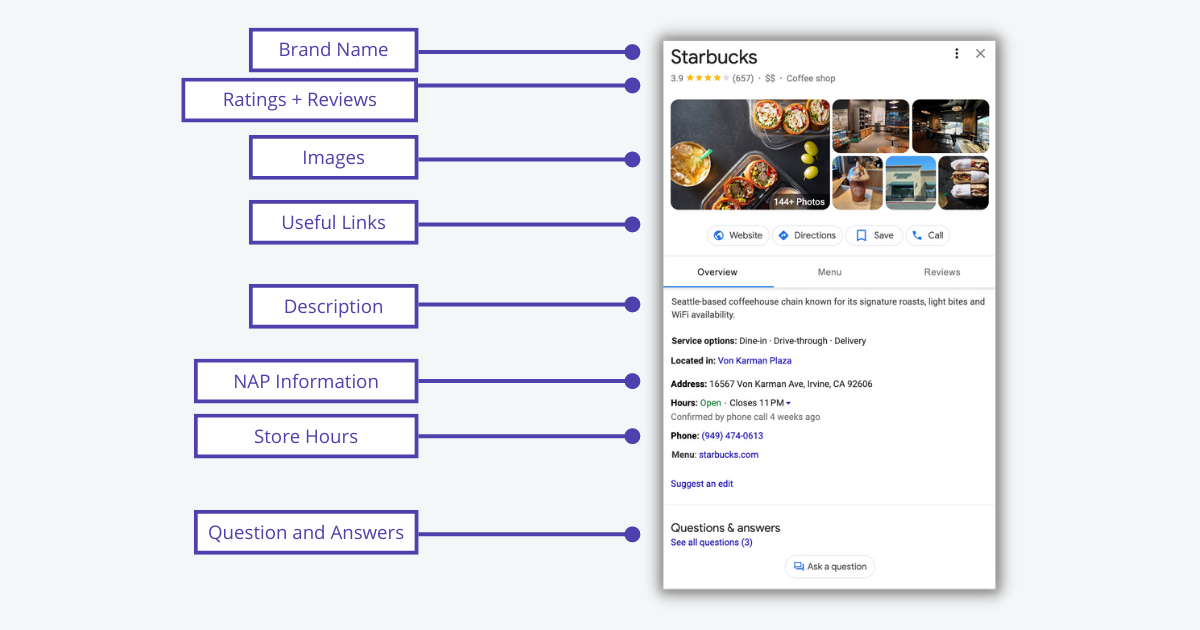Click Suggest an edit
Image resolution: width=1200 pixels, height=630 pixels.
(x=702, y=484)
